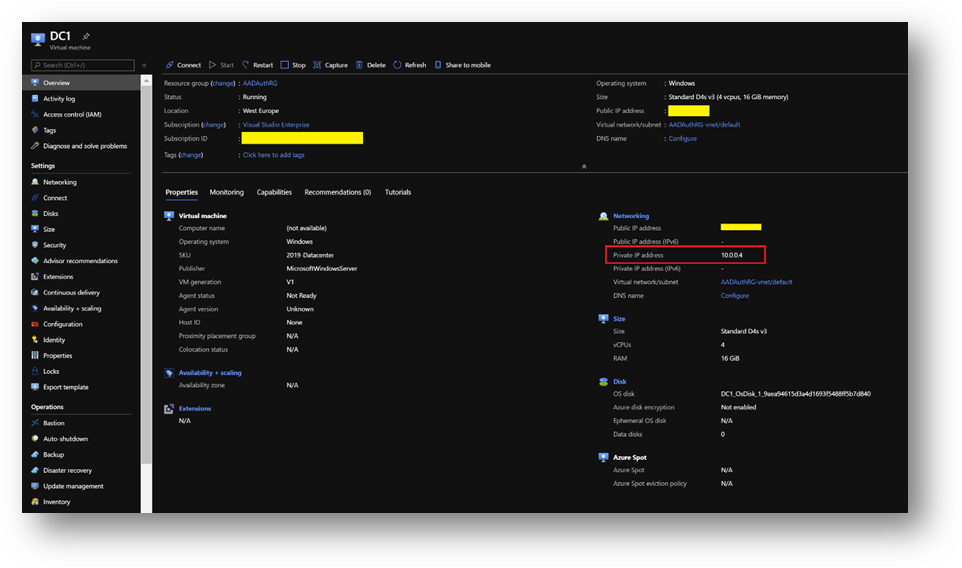Click the Connect icon in the toolbar
This screenshot has height=568, width=962.
click(170, 65)
